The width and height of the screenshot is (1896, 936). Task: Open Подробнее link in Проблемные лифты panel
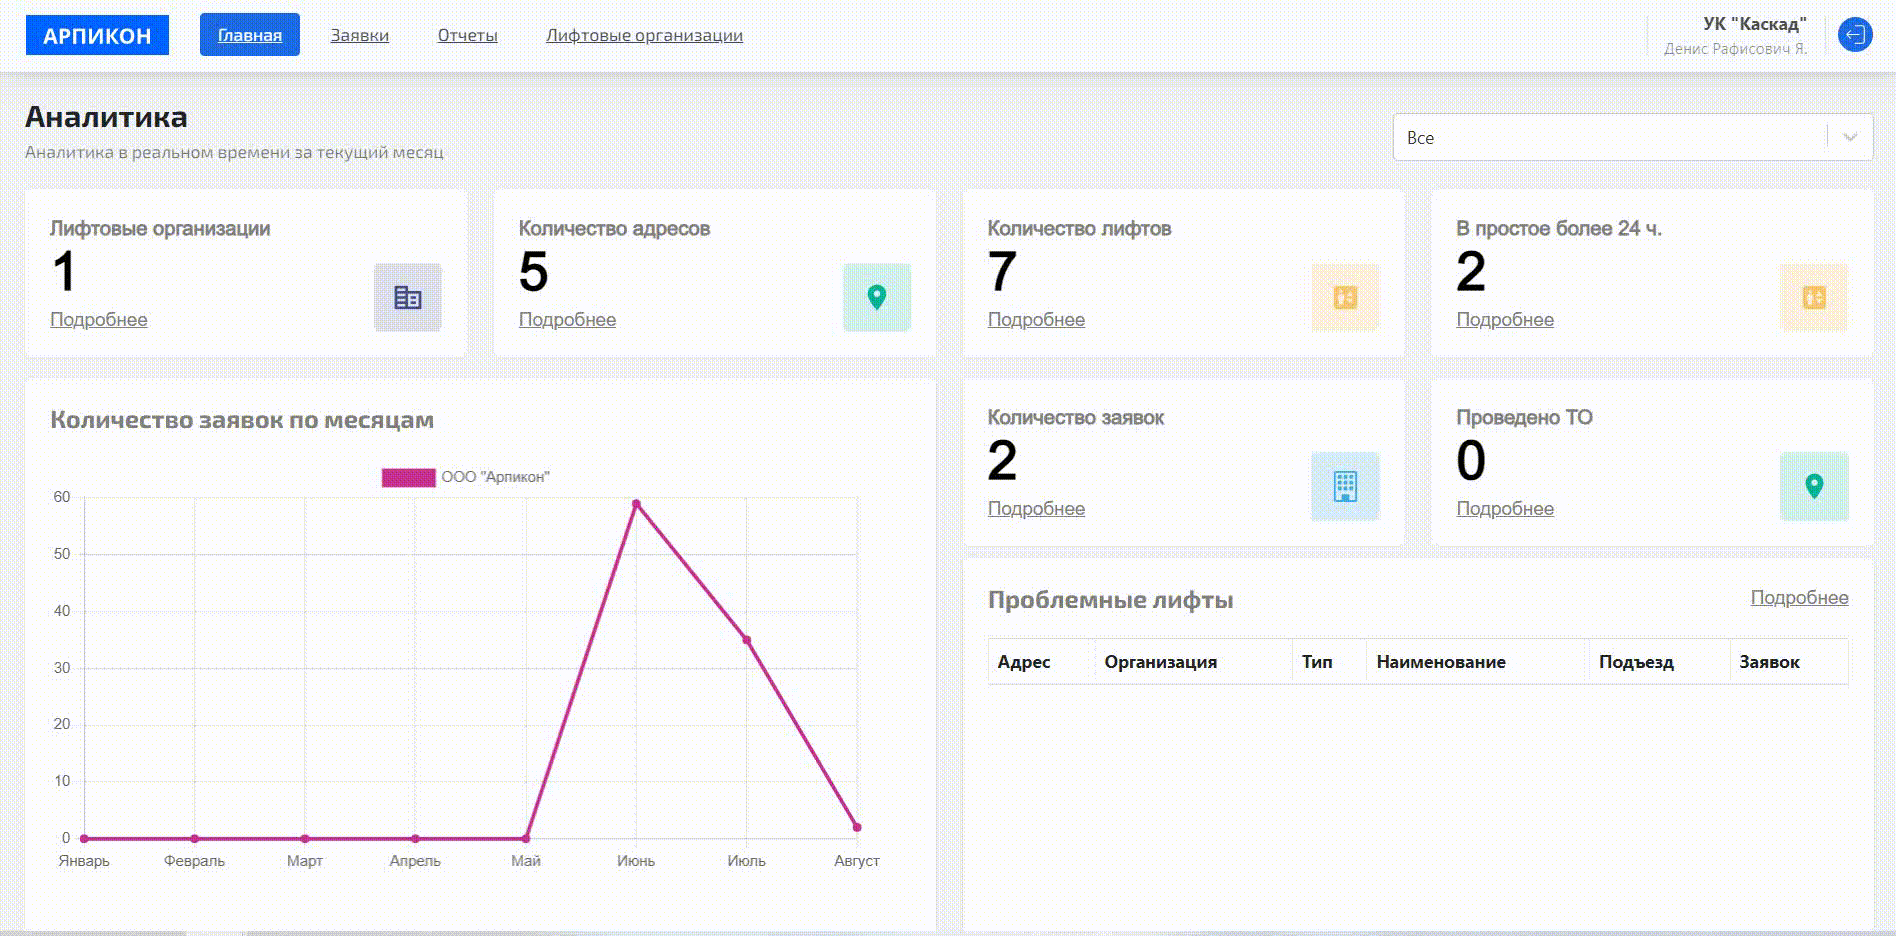click(1799, 598)
